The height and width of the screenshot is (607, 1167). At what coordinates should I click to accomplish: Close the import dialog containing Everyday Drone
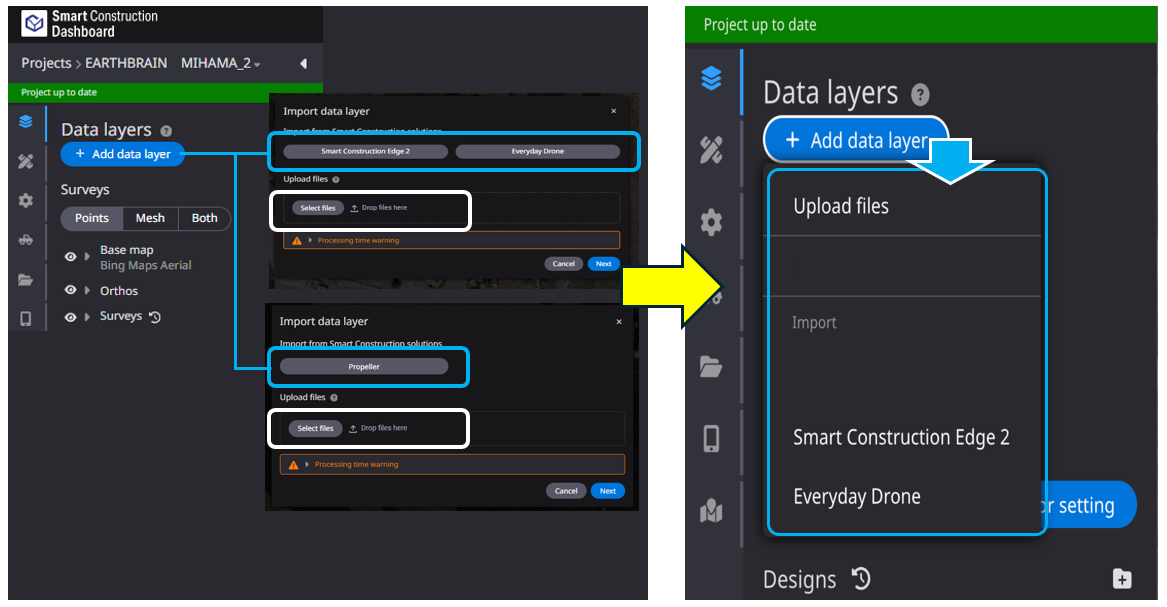tap(613, 111)
